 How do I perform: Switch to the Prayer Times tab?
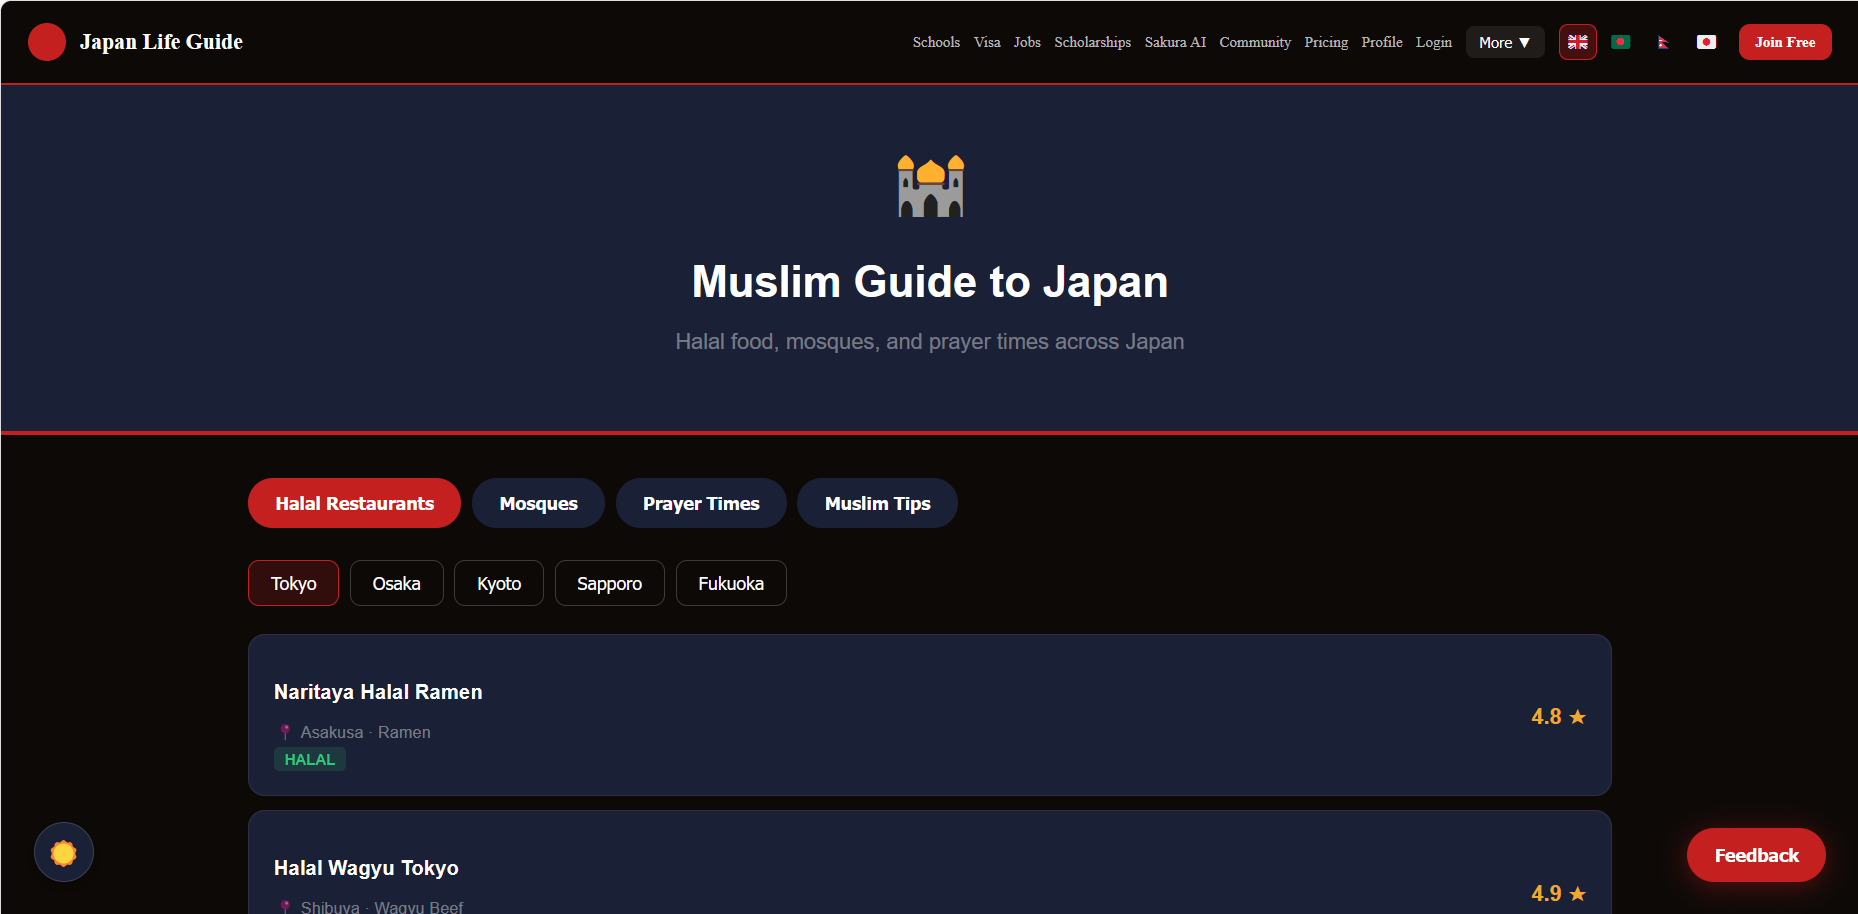[701, 503]
